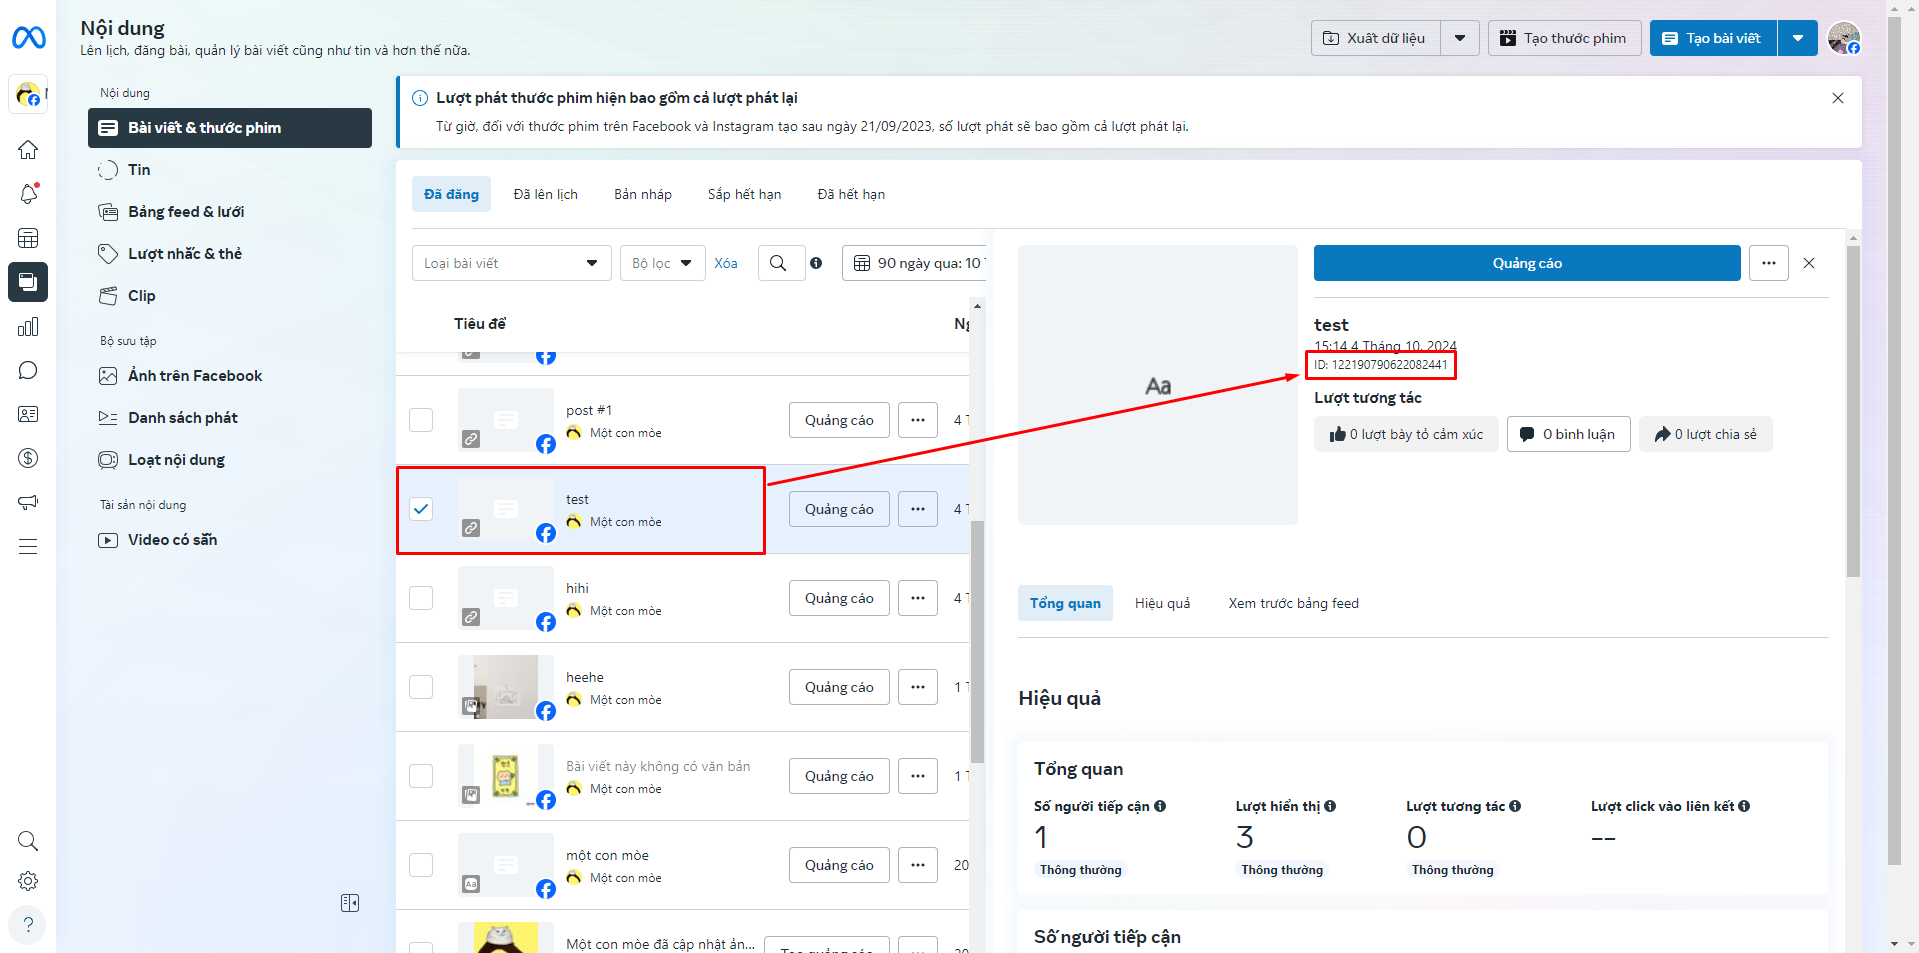Screen dimensions: 1919x953
Task: Open Ads megaphone icon in sidebar
Action: coord(28,502)
